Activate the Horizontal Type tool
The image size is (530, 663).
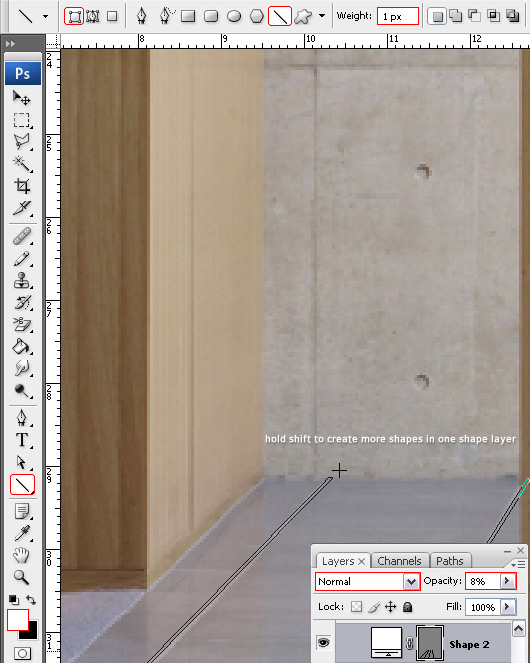pos(21,440)
